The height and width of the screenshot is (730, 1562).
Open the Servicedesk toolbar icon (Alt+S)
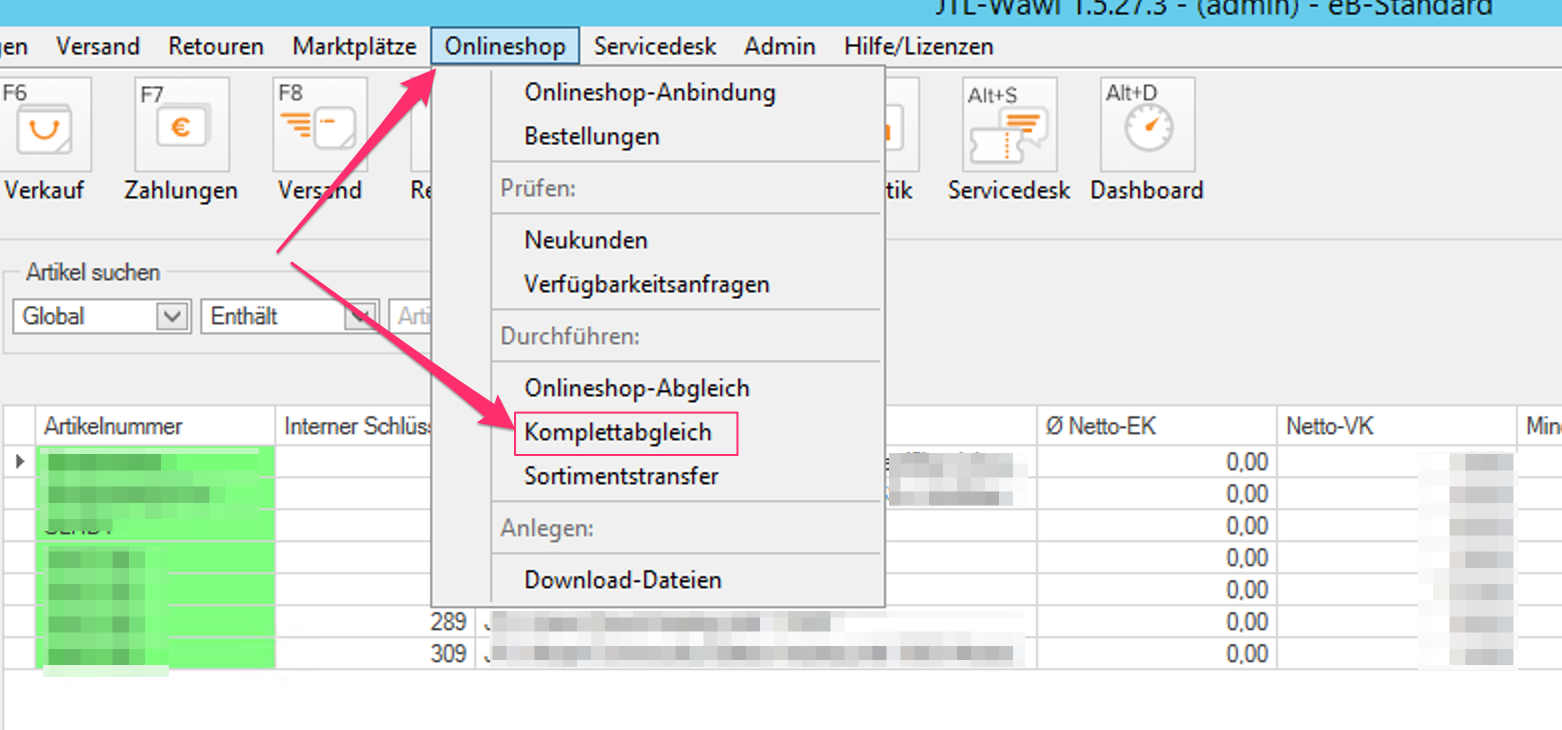click(1010, 126)
